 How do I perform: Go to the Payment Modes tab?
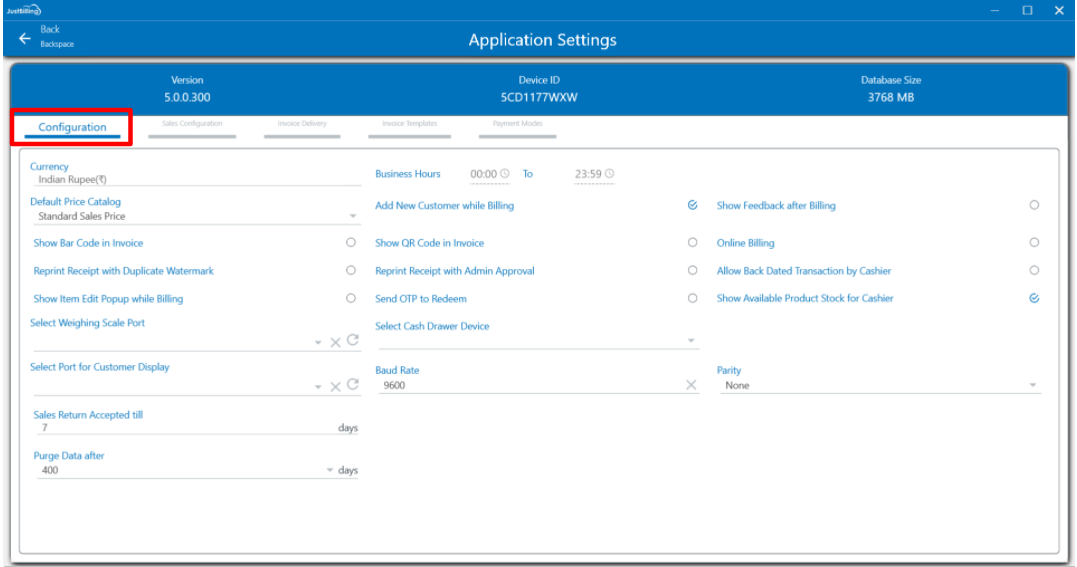click(x=518, y=124)
